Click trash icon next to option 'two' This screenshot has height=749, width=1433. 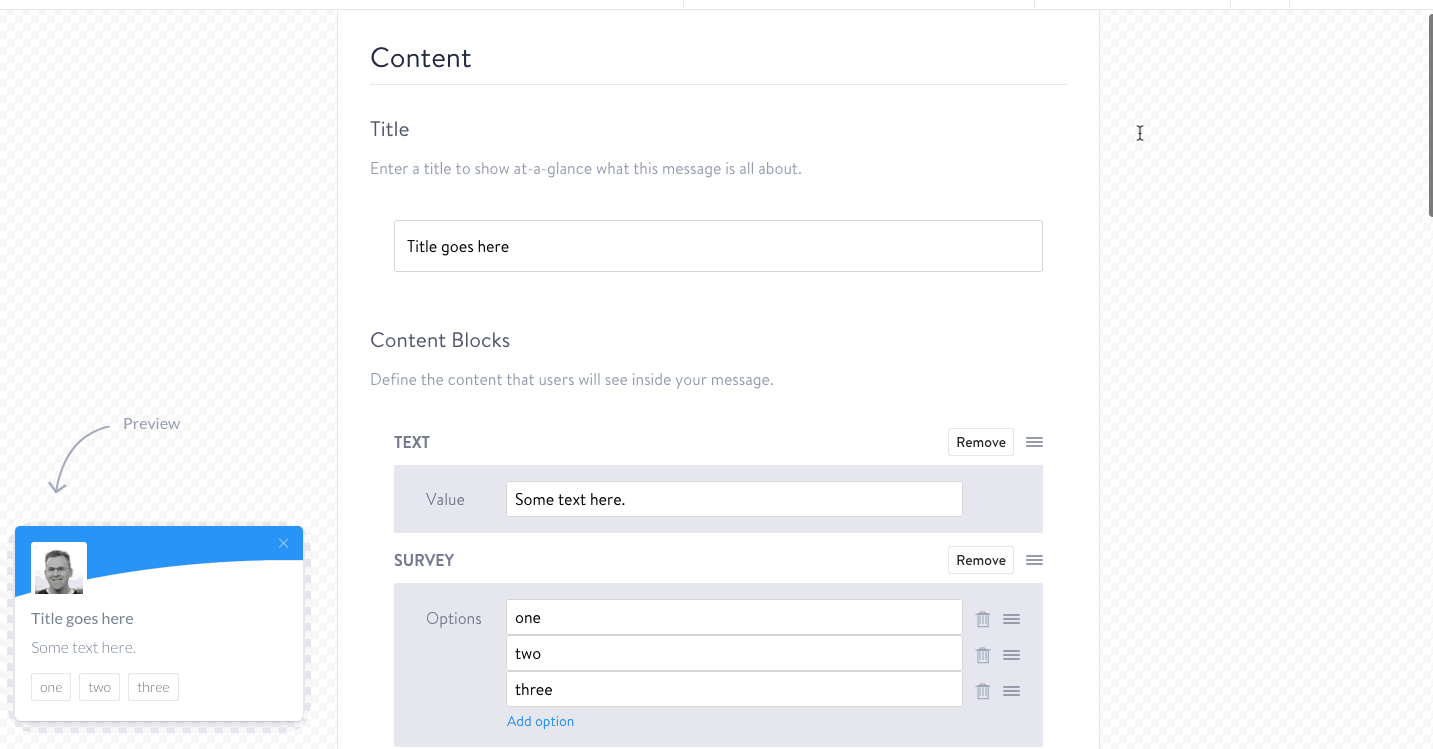983,655
